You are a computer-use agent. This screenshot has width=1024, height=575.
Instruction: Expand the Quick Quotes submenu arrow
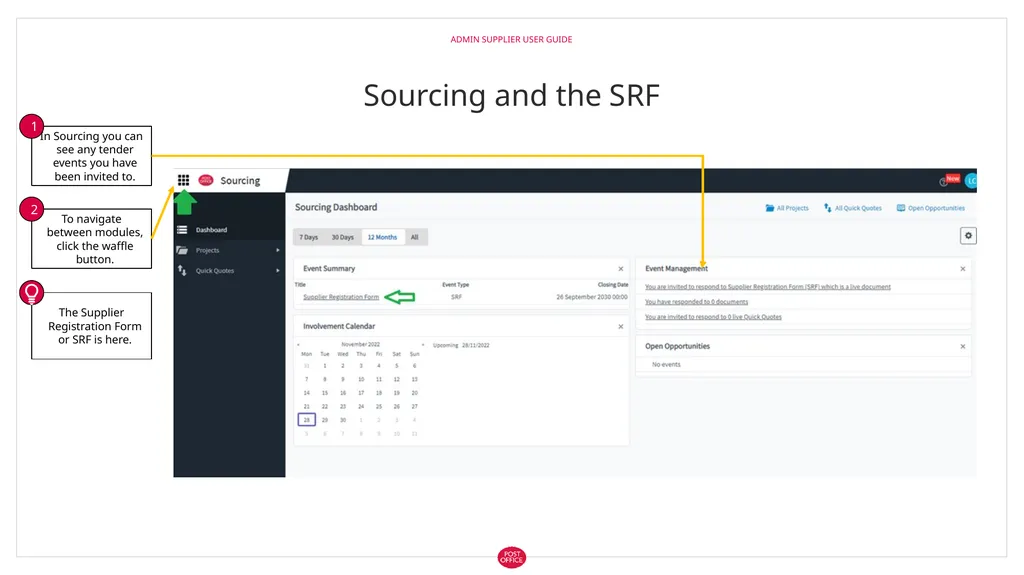pos(278,271)
